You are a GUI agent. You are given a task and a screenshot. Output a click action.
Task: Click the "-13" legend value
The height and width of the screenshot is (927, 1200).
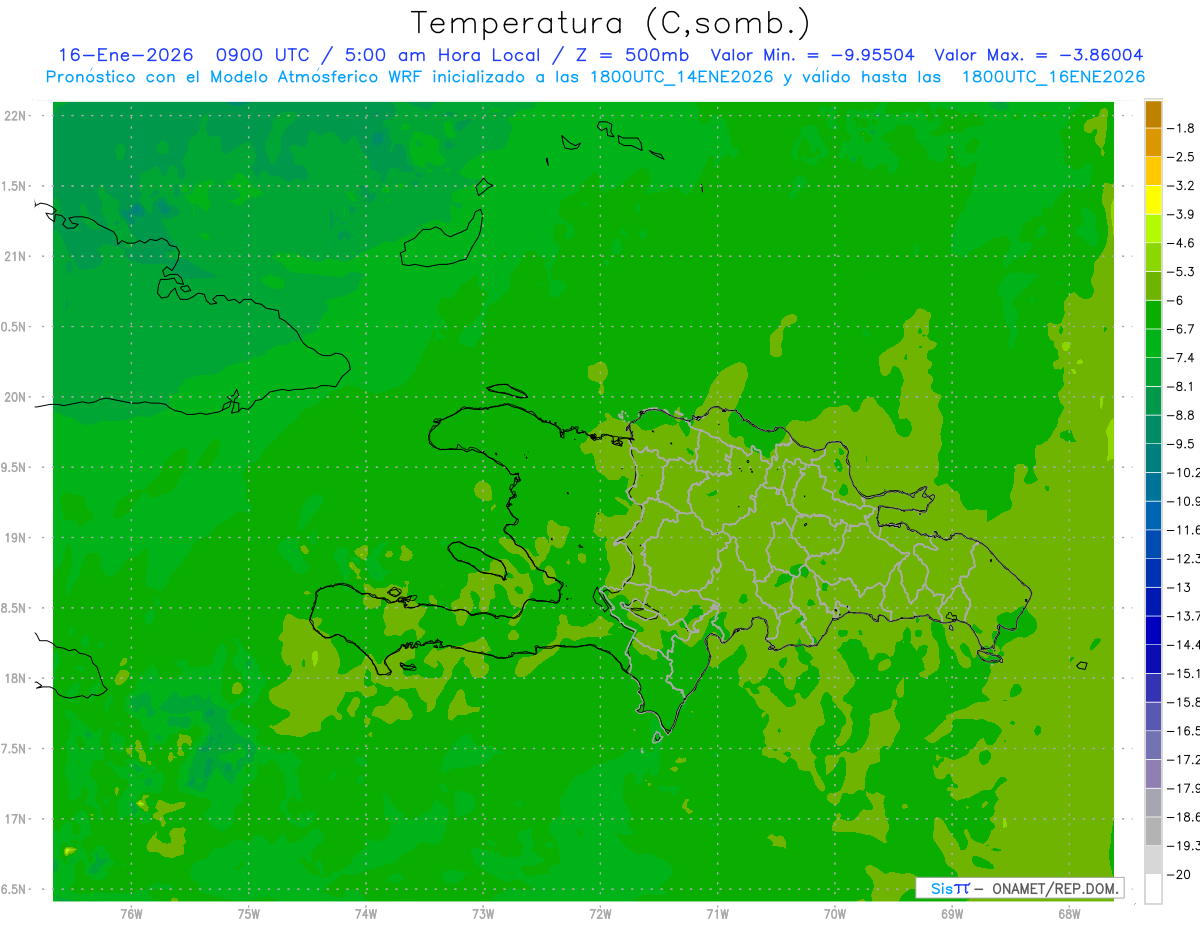(1180, 587)
